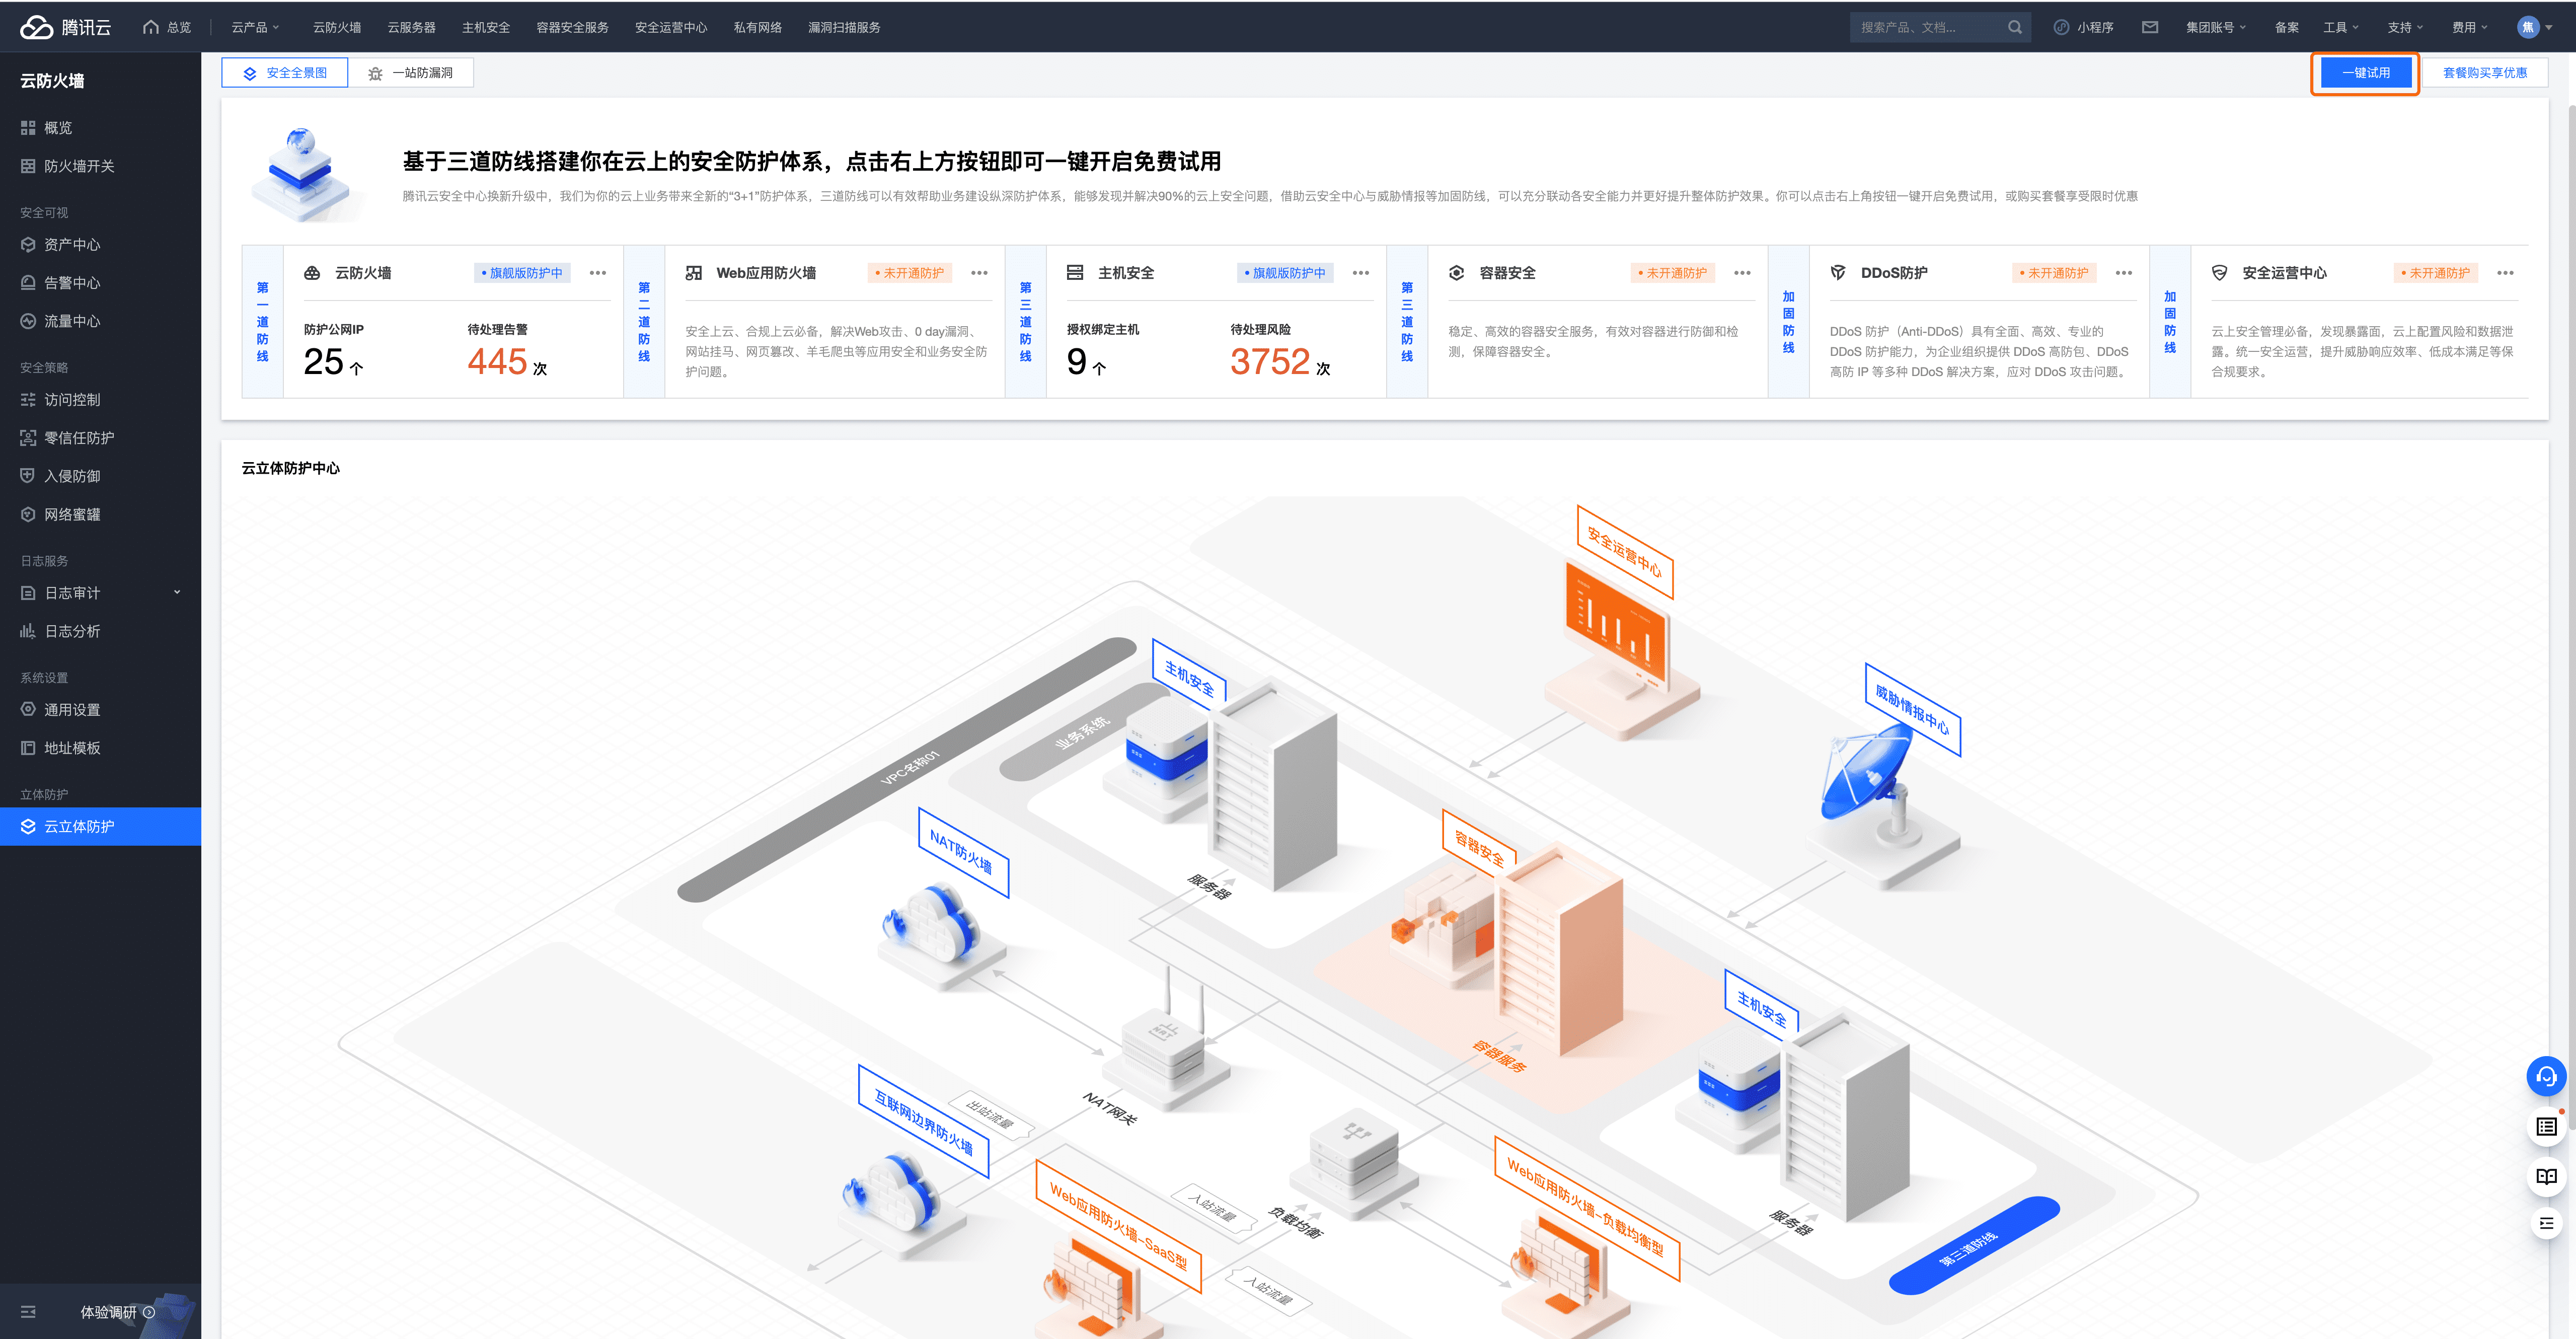Image resolution: width=2576 pixels, height=1339 pixels.
Task: Click the user avatar icon
Action: (x=2527, y=27)
